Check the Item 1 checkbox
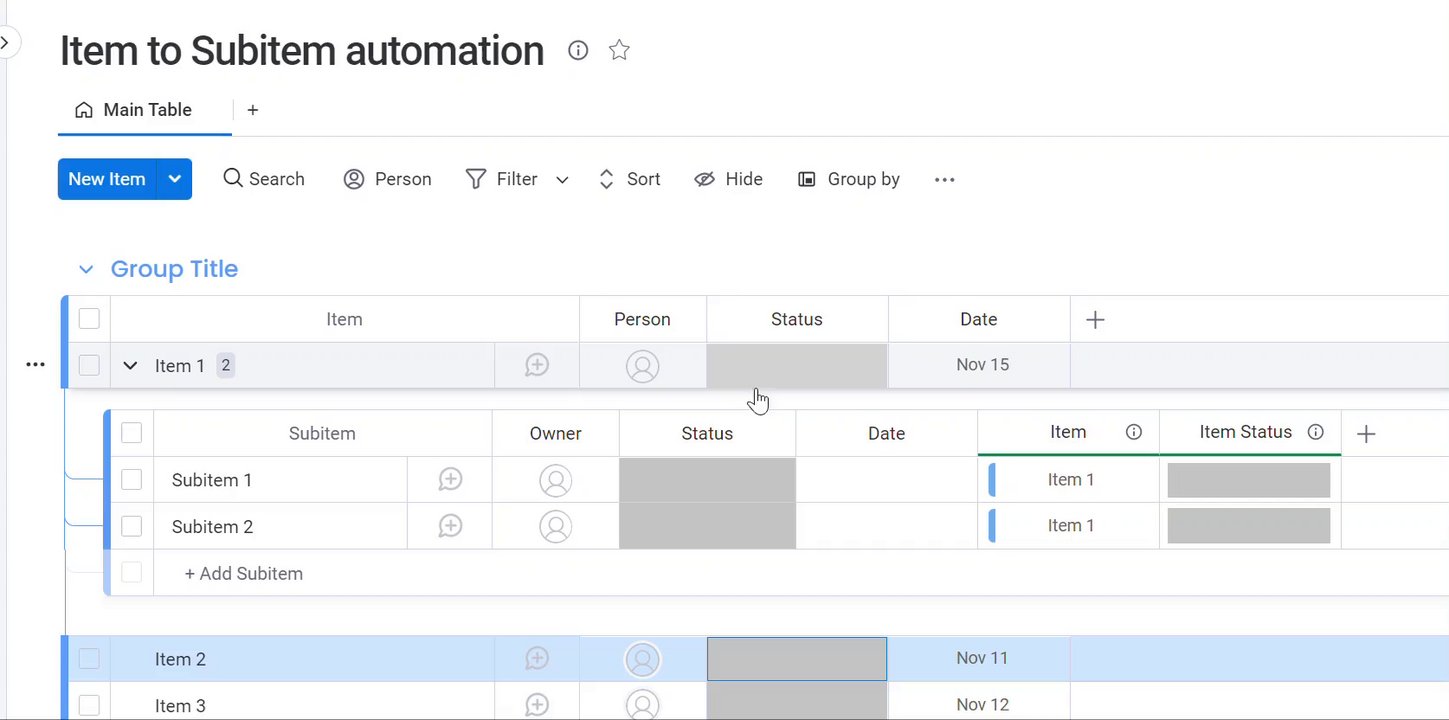Viewport: 1449px width, 720px height. [x=89, y=365]
